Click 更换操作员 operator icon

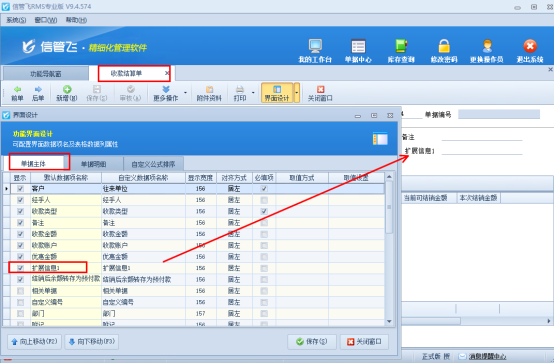(x=487, y=46)
